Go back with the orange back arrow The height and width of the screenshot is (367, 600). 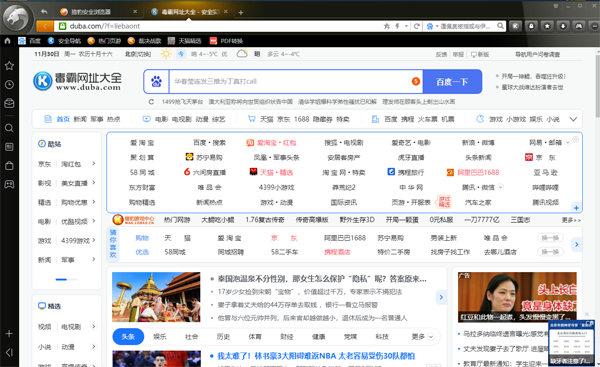45,26
